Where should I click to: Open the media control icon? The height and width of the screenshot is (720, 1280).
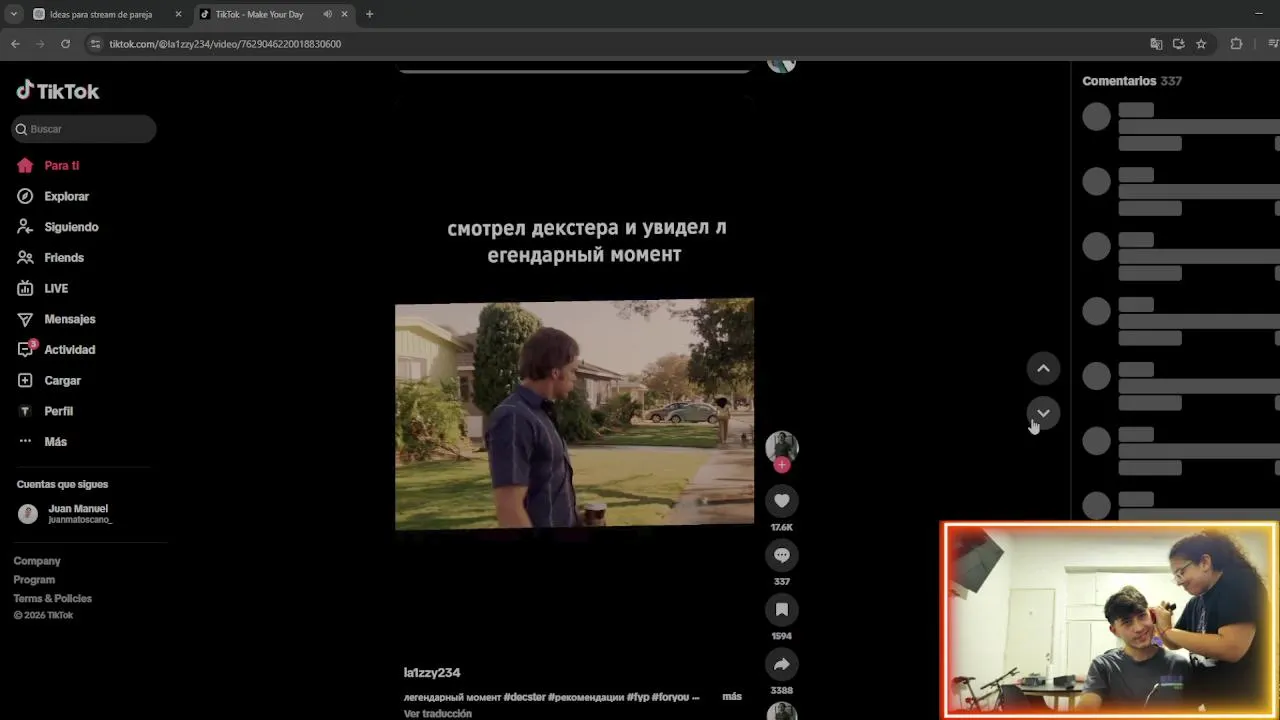pyautogui.click(x=1273, y=44)
